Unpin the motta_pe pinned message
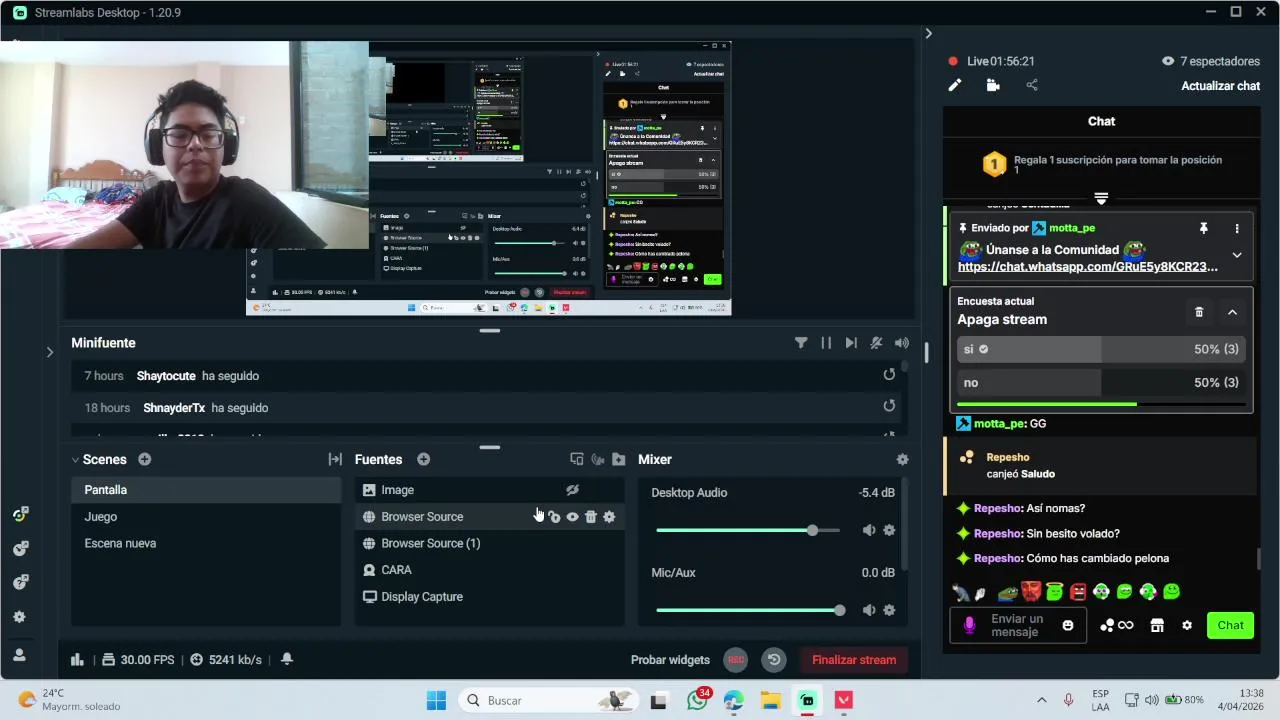This screenshot has height=720, width=1280. 1204,228
